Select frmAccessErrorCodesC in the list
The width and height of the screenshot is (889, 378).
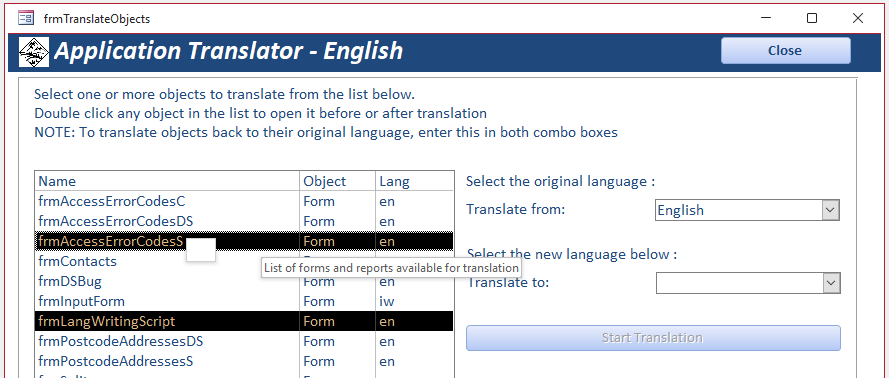point(244,201)
